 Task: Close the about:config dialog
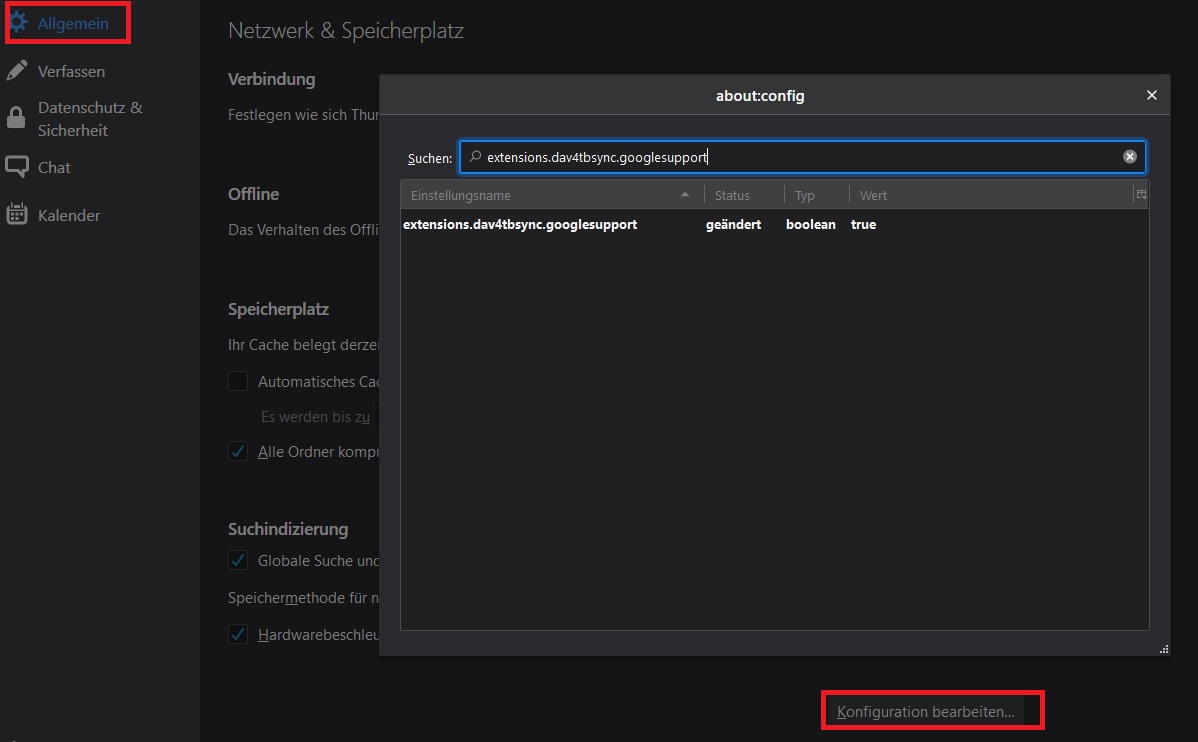pos(1151,95)
